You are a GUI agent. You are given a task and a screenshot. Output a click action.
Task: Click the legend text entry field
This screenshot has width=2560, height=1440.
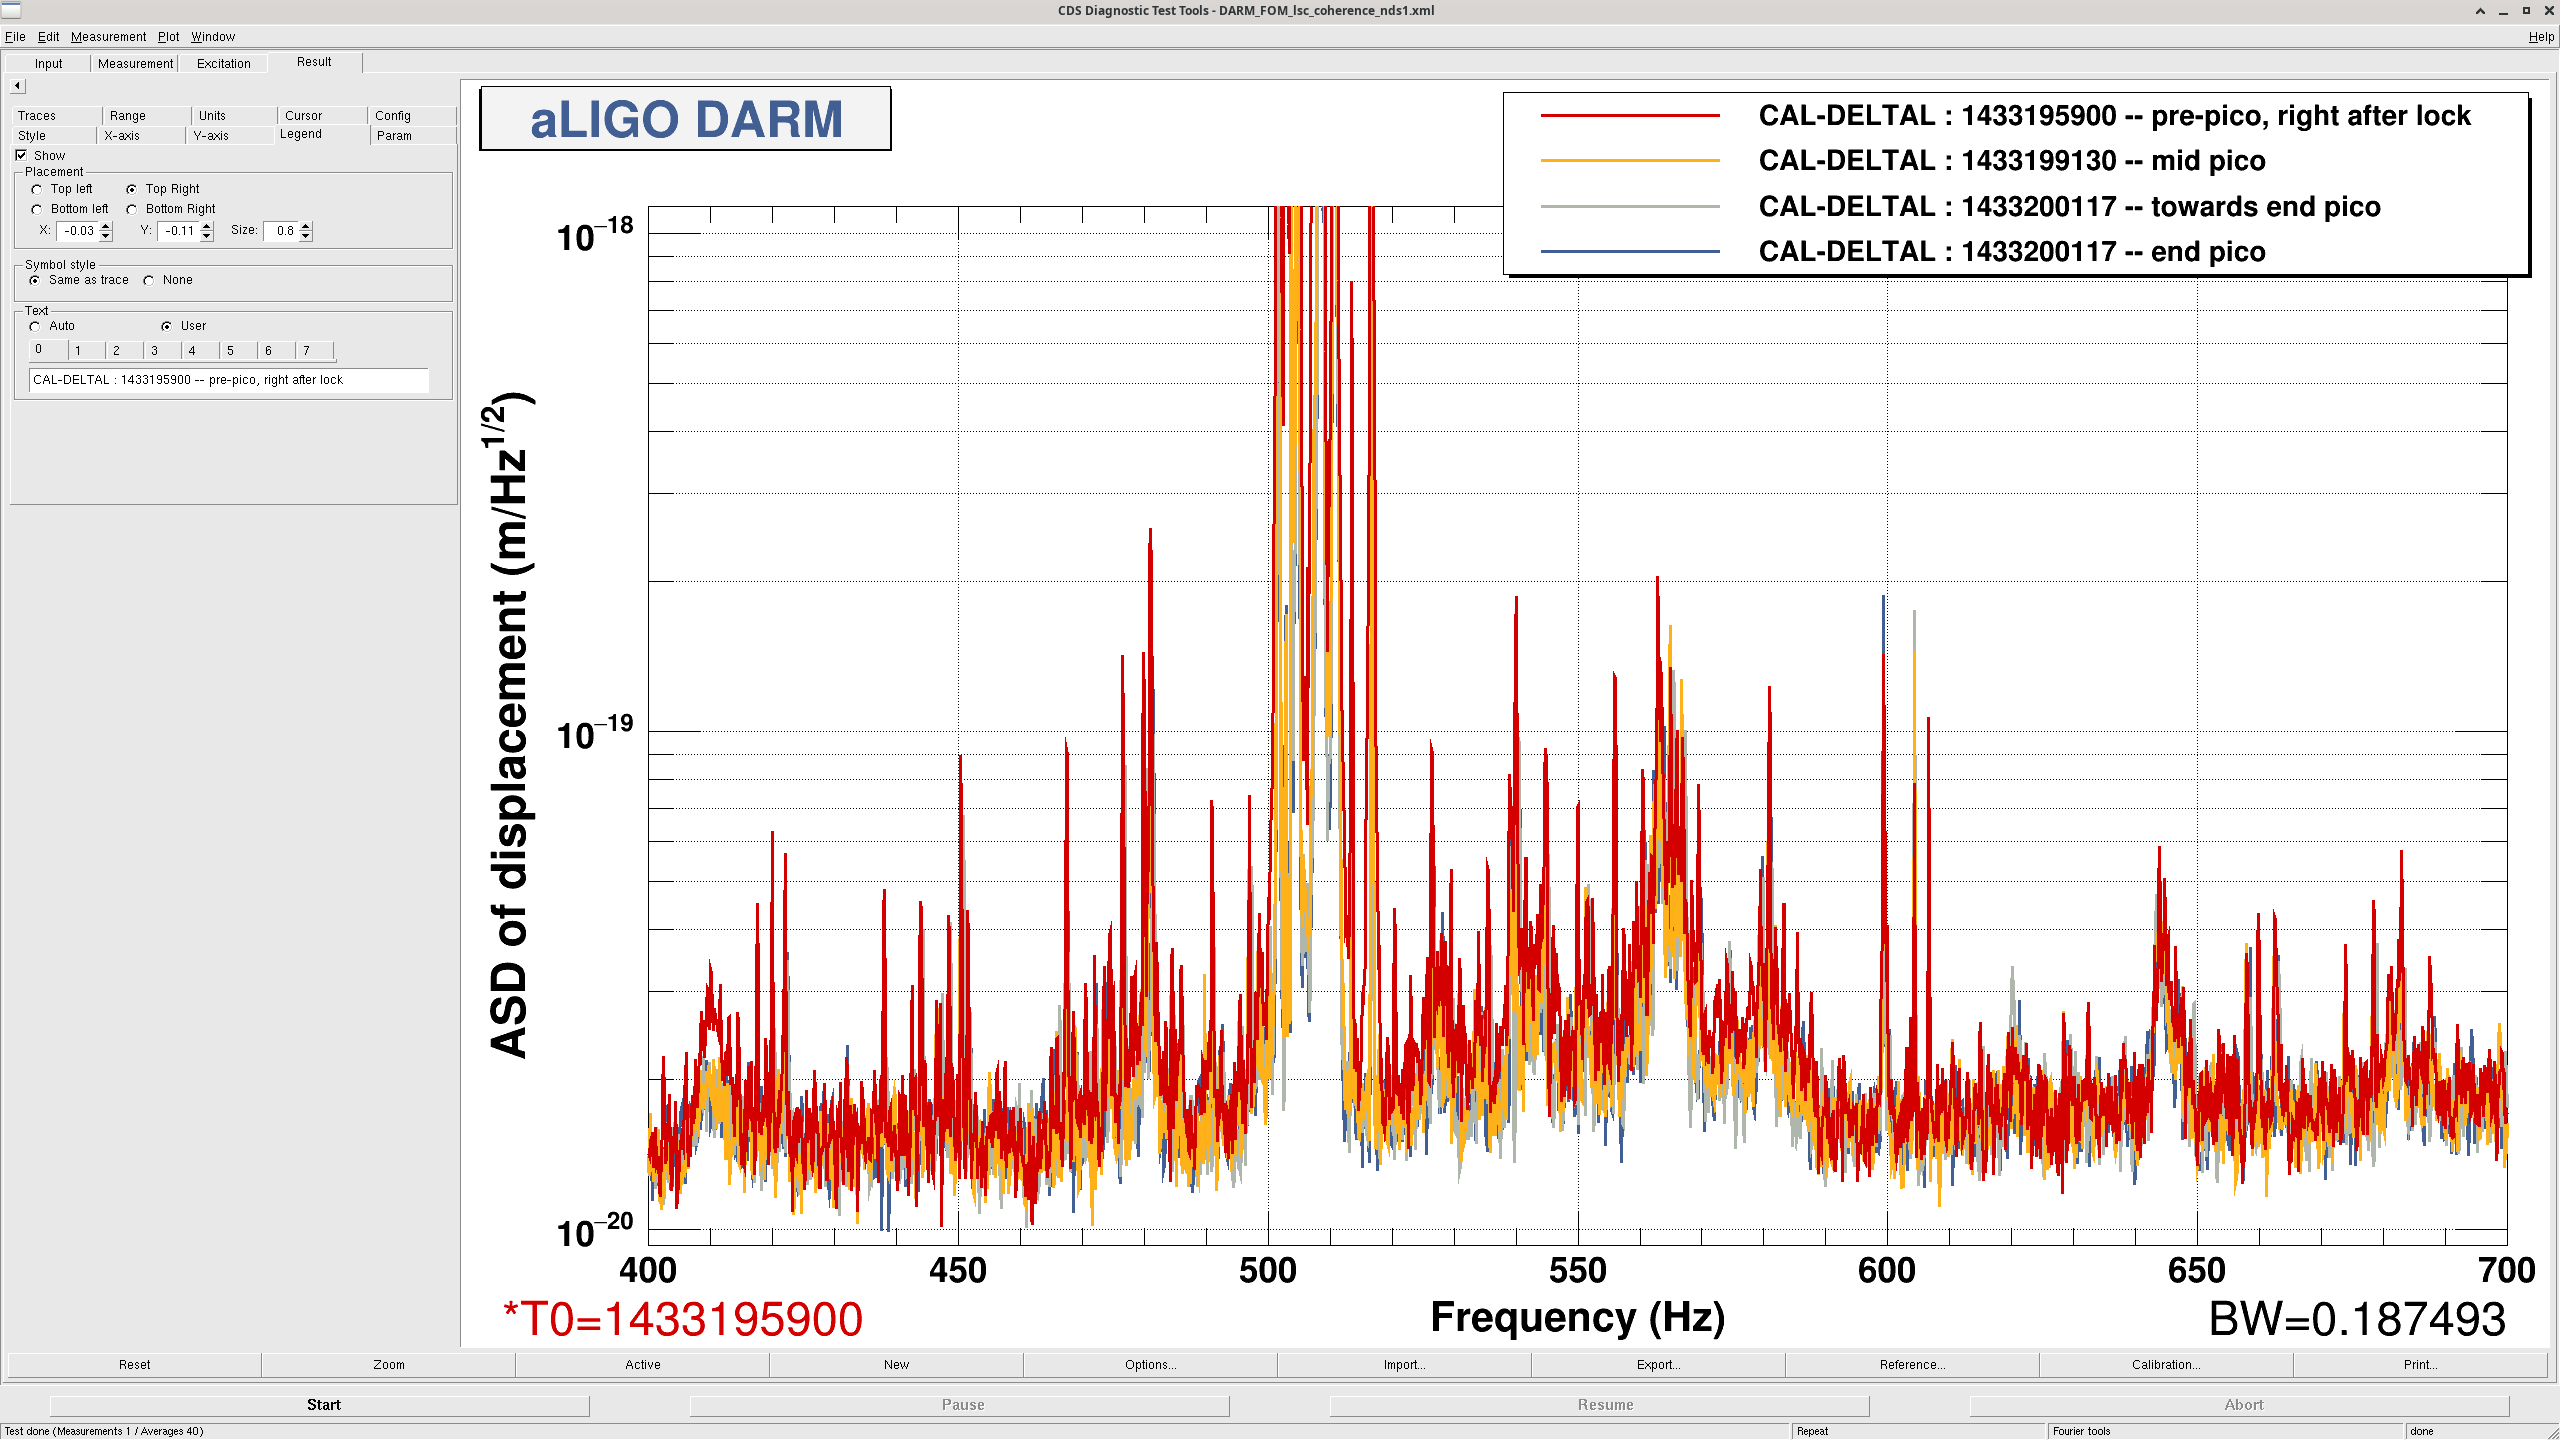pyautogui.click(x=229, y=380)
